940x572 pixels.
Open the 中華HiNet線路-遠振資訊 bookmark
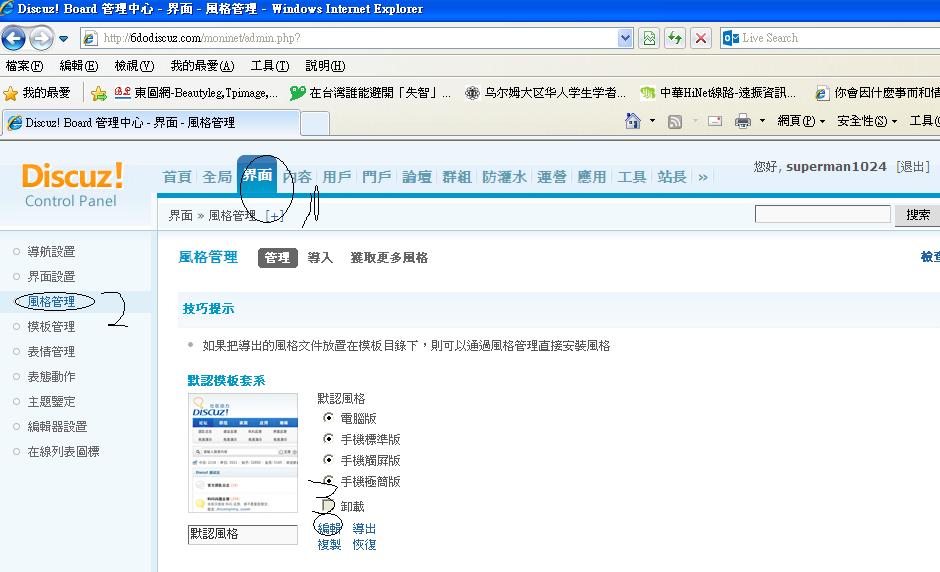click(x=718, y=93)
